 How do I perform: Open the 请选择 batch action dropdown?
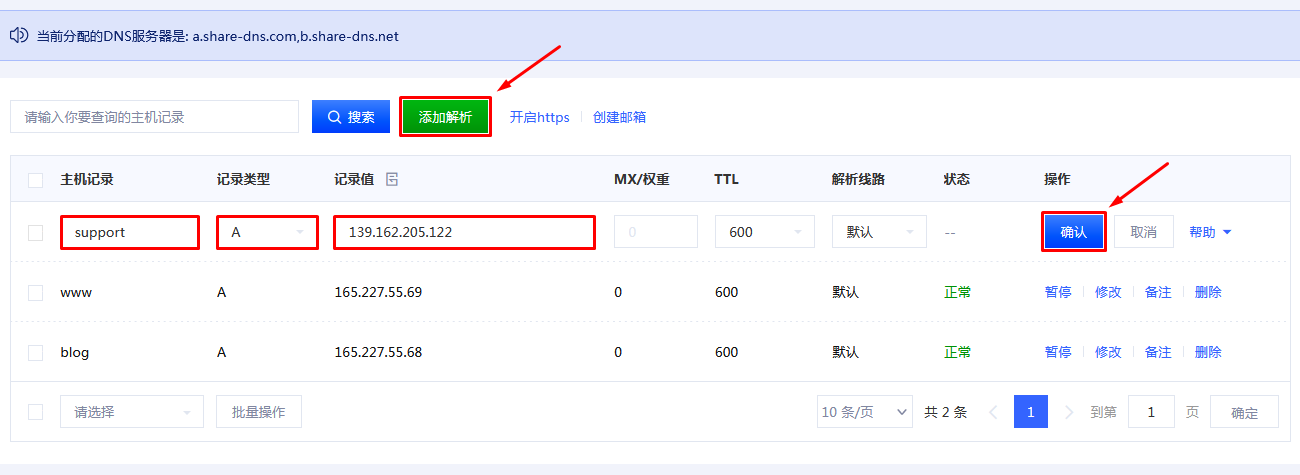(131, 412)
